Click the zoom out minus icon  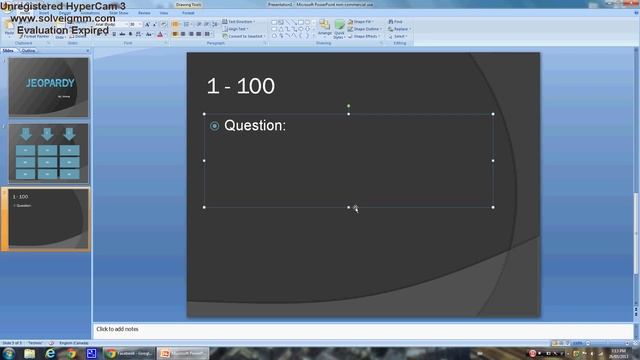(588, 343)
